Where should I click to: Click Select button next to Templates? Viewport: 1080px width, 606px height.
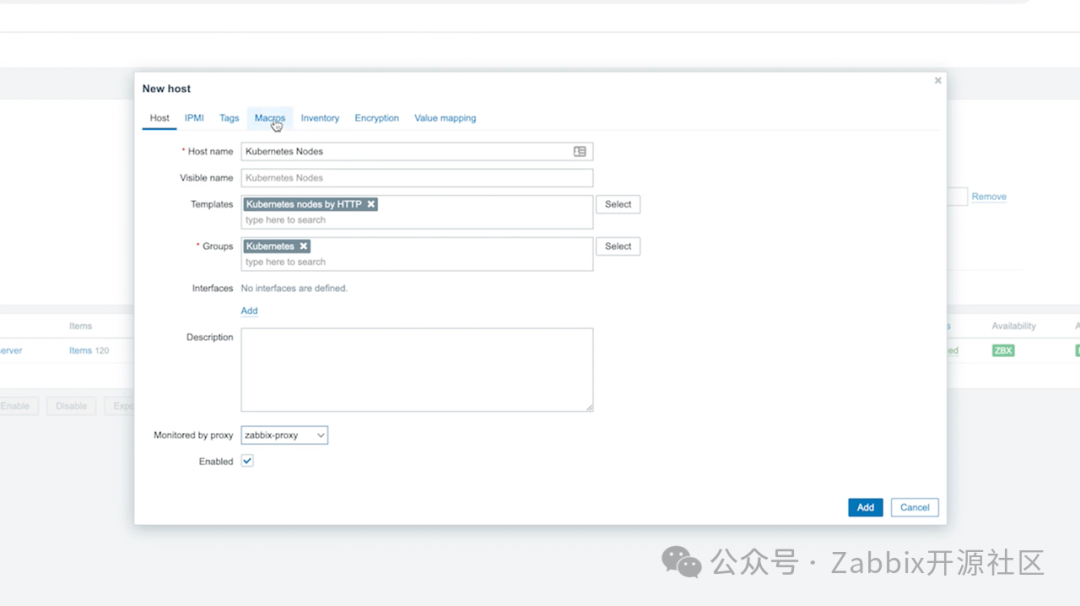618,205
